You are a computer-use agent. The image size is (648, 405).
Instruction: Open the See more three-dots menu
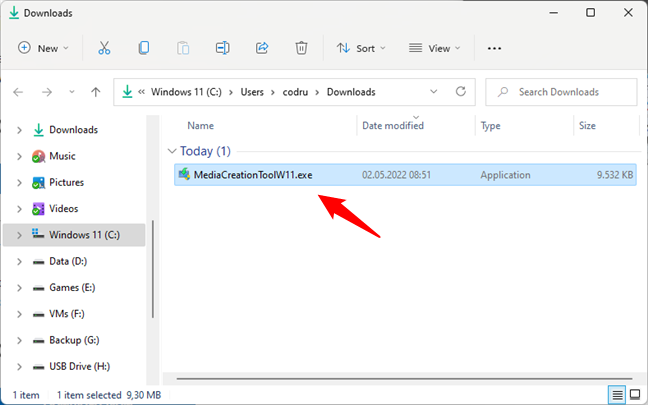click(494, 48)
